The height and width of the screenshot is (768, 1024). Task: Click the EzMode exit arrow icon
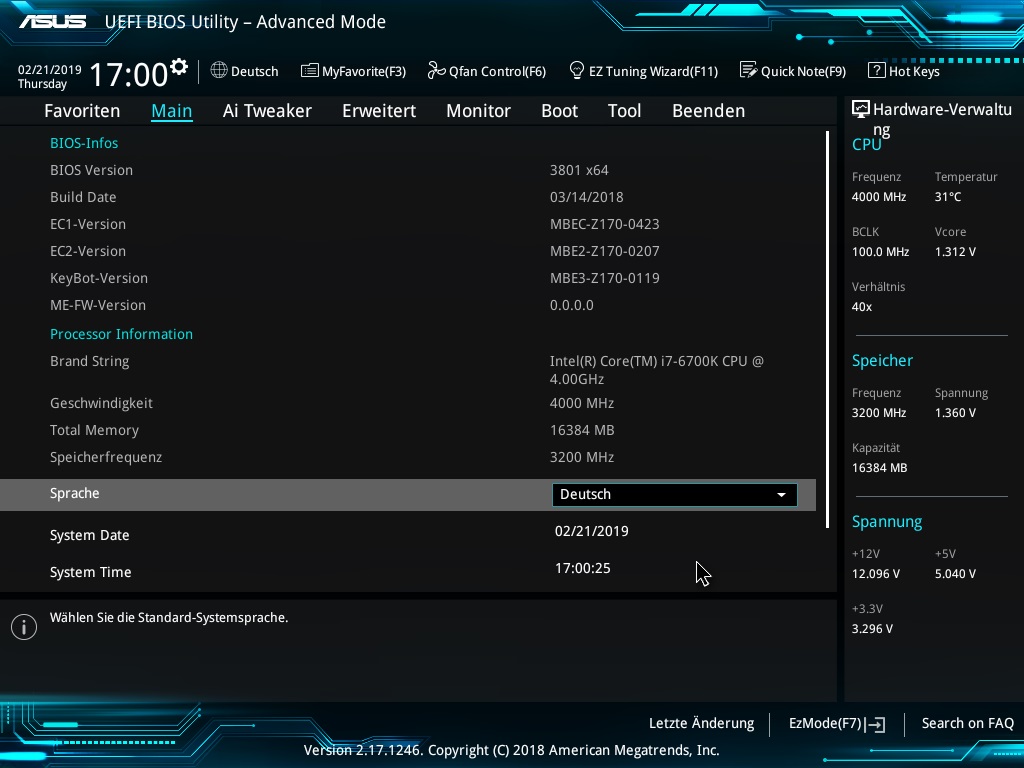(x=875, y=724)
